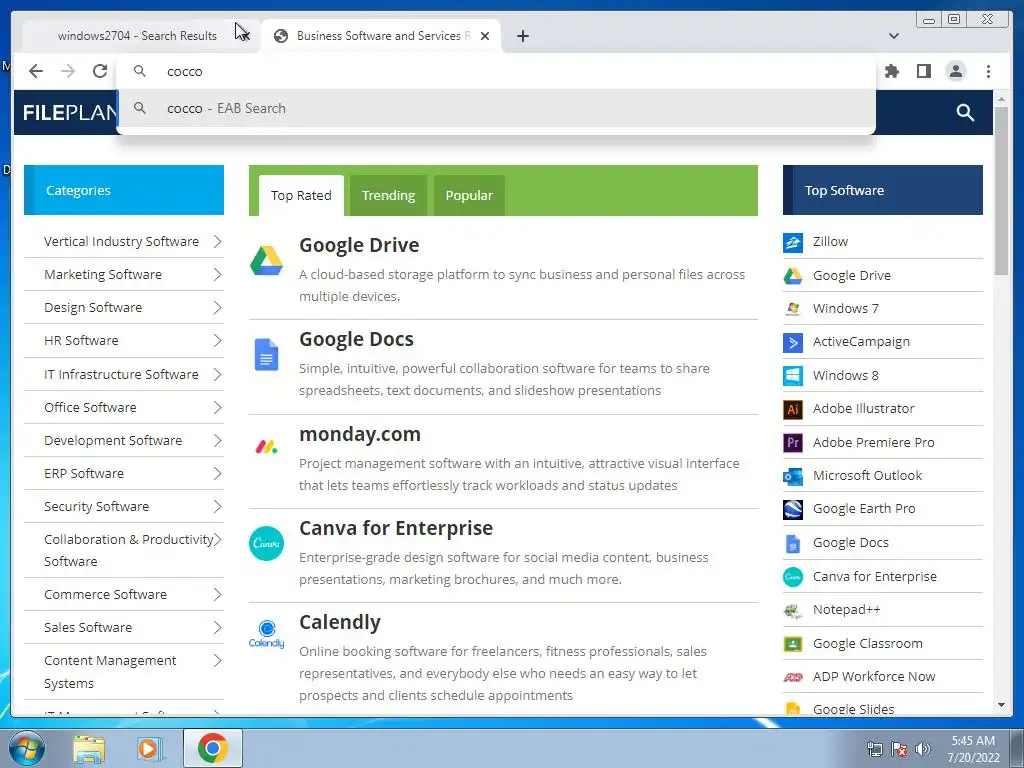Expand IT Infrastructure Software chevron
This screenshot has height=768, width=1024.
pos(217,375)
